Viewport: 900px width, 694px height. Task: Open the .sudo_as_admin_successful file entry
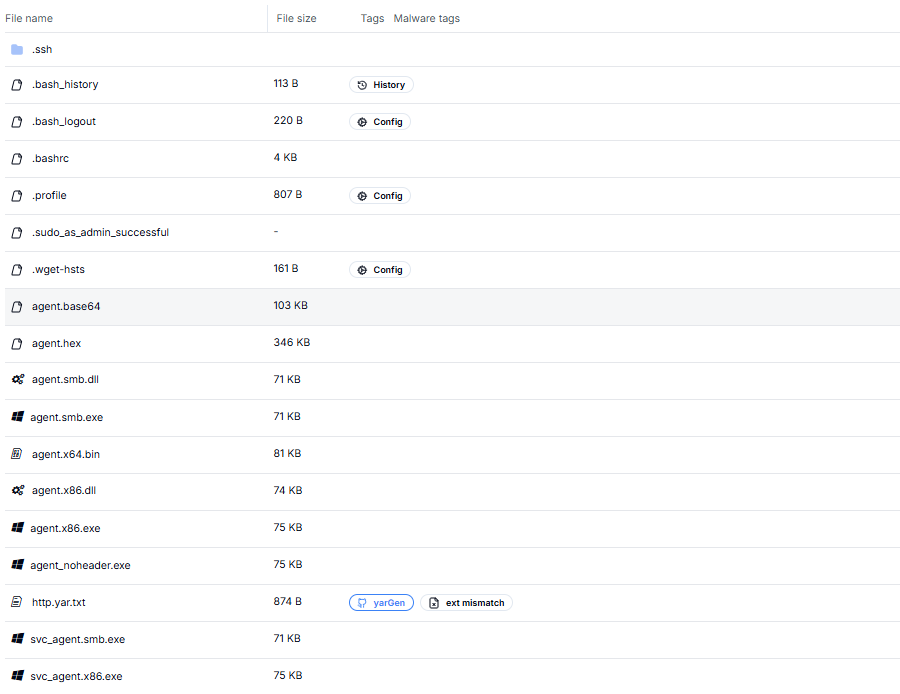pos(100,232)
